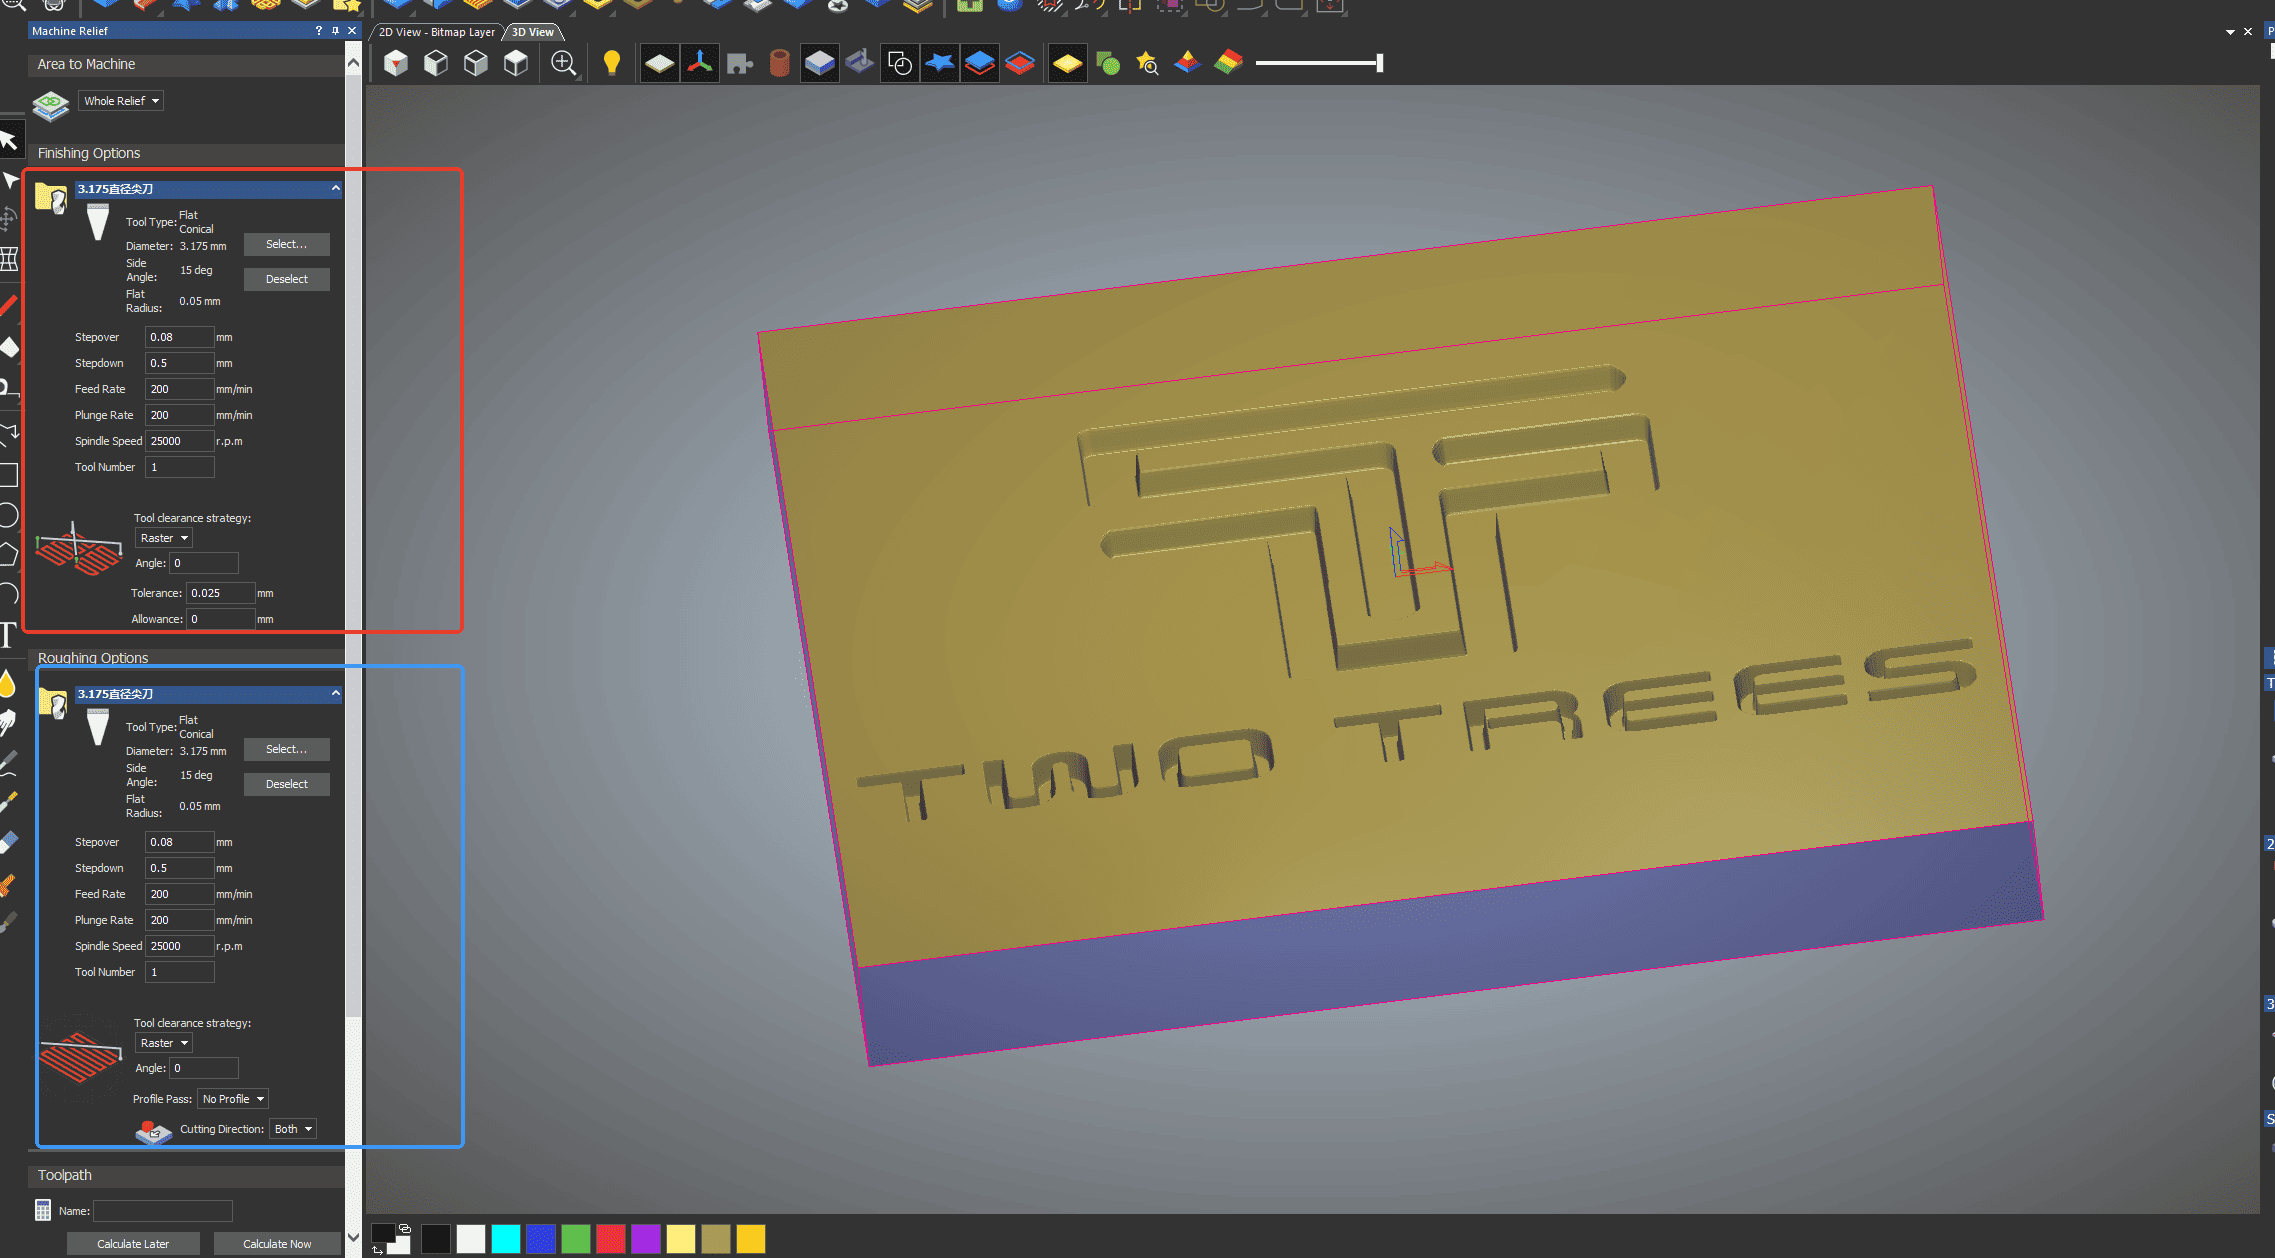Toggle the origin axes display icon

click(x=700, y=64)
